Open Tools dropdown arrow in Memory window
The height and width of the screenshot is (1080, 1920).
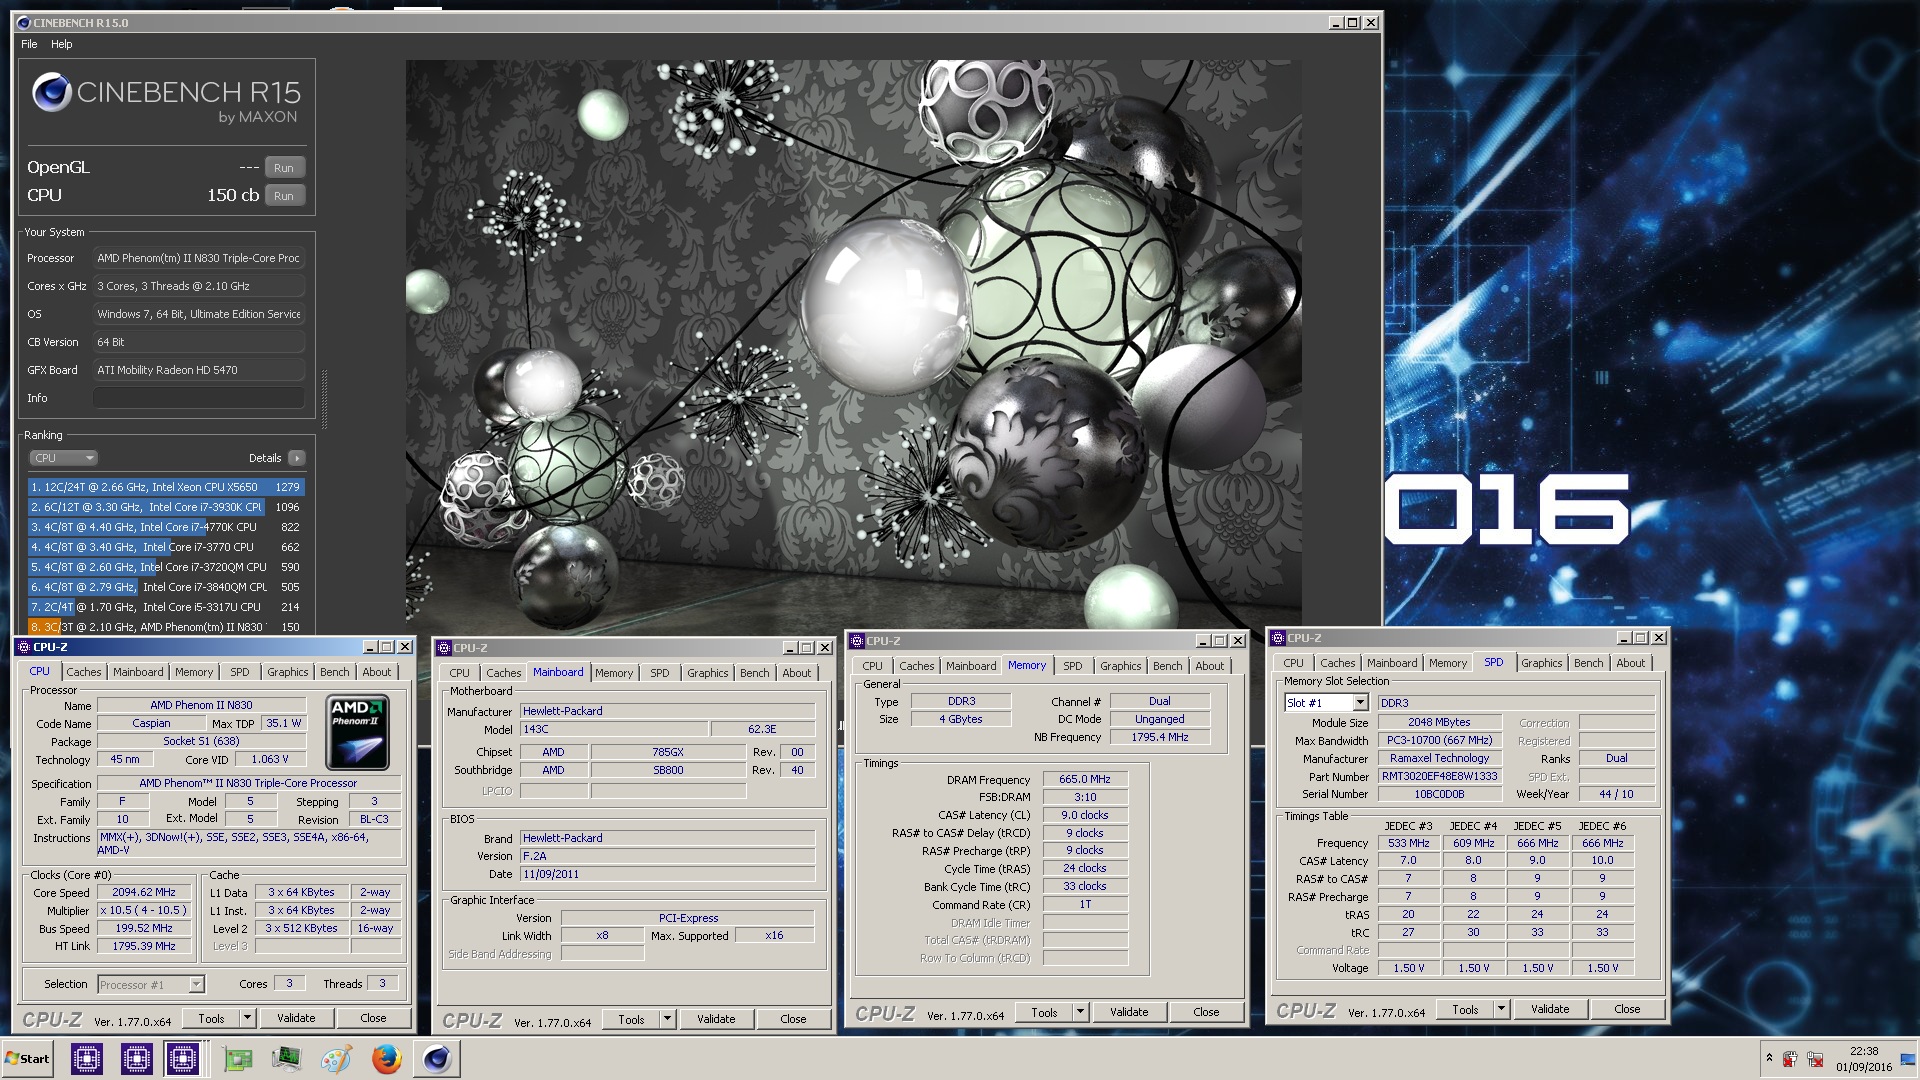click(1080, 1012)
